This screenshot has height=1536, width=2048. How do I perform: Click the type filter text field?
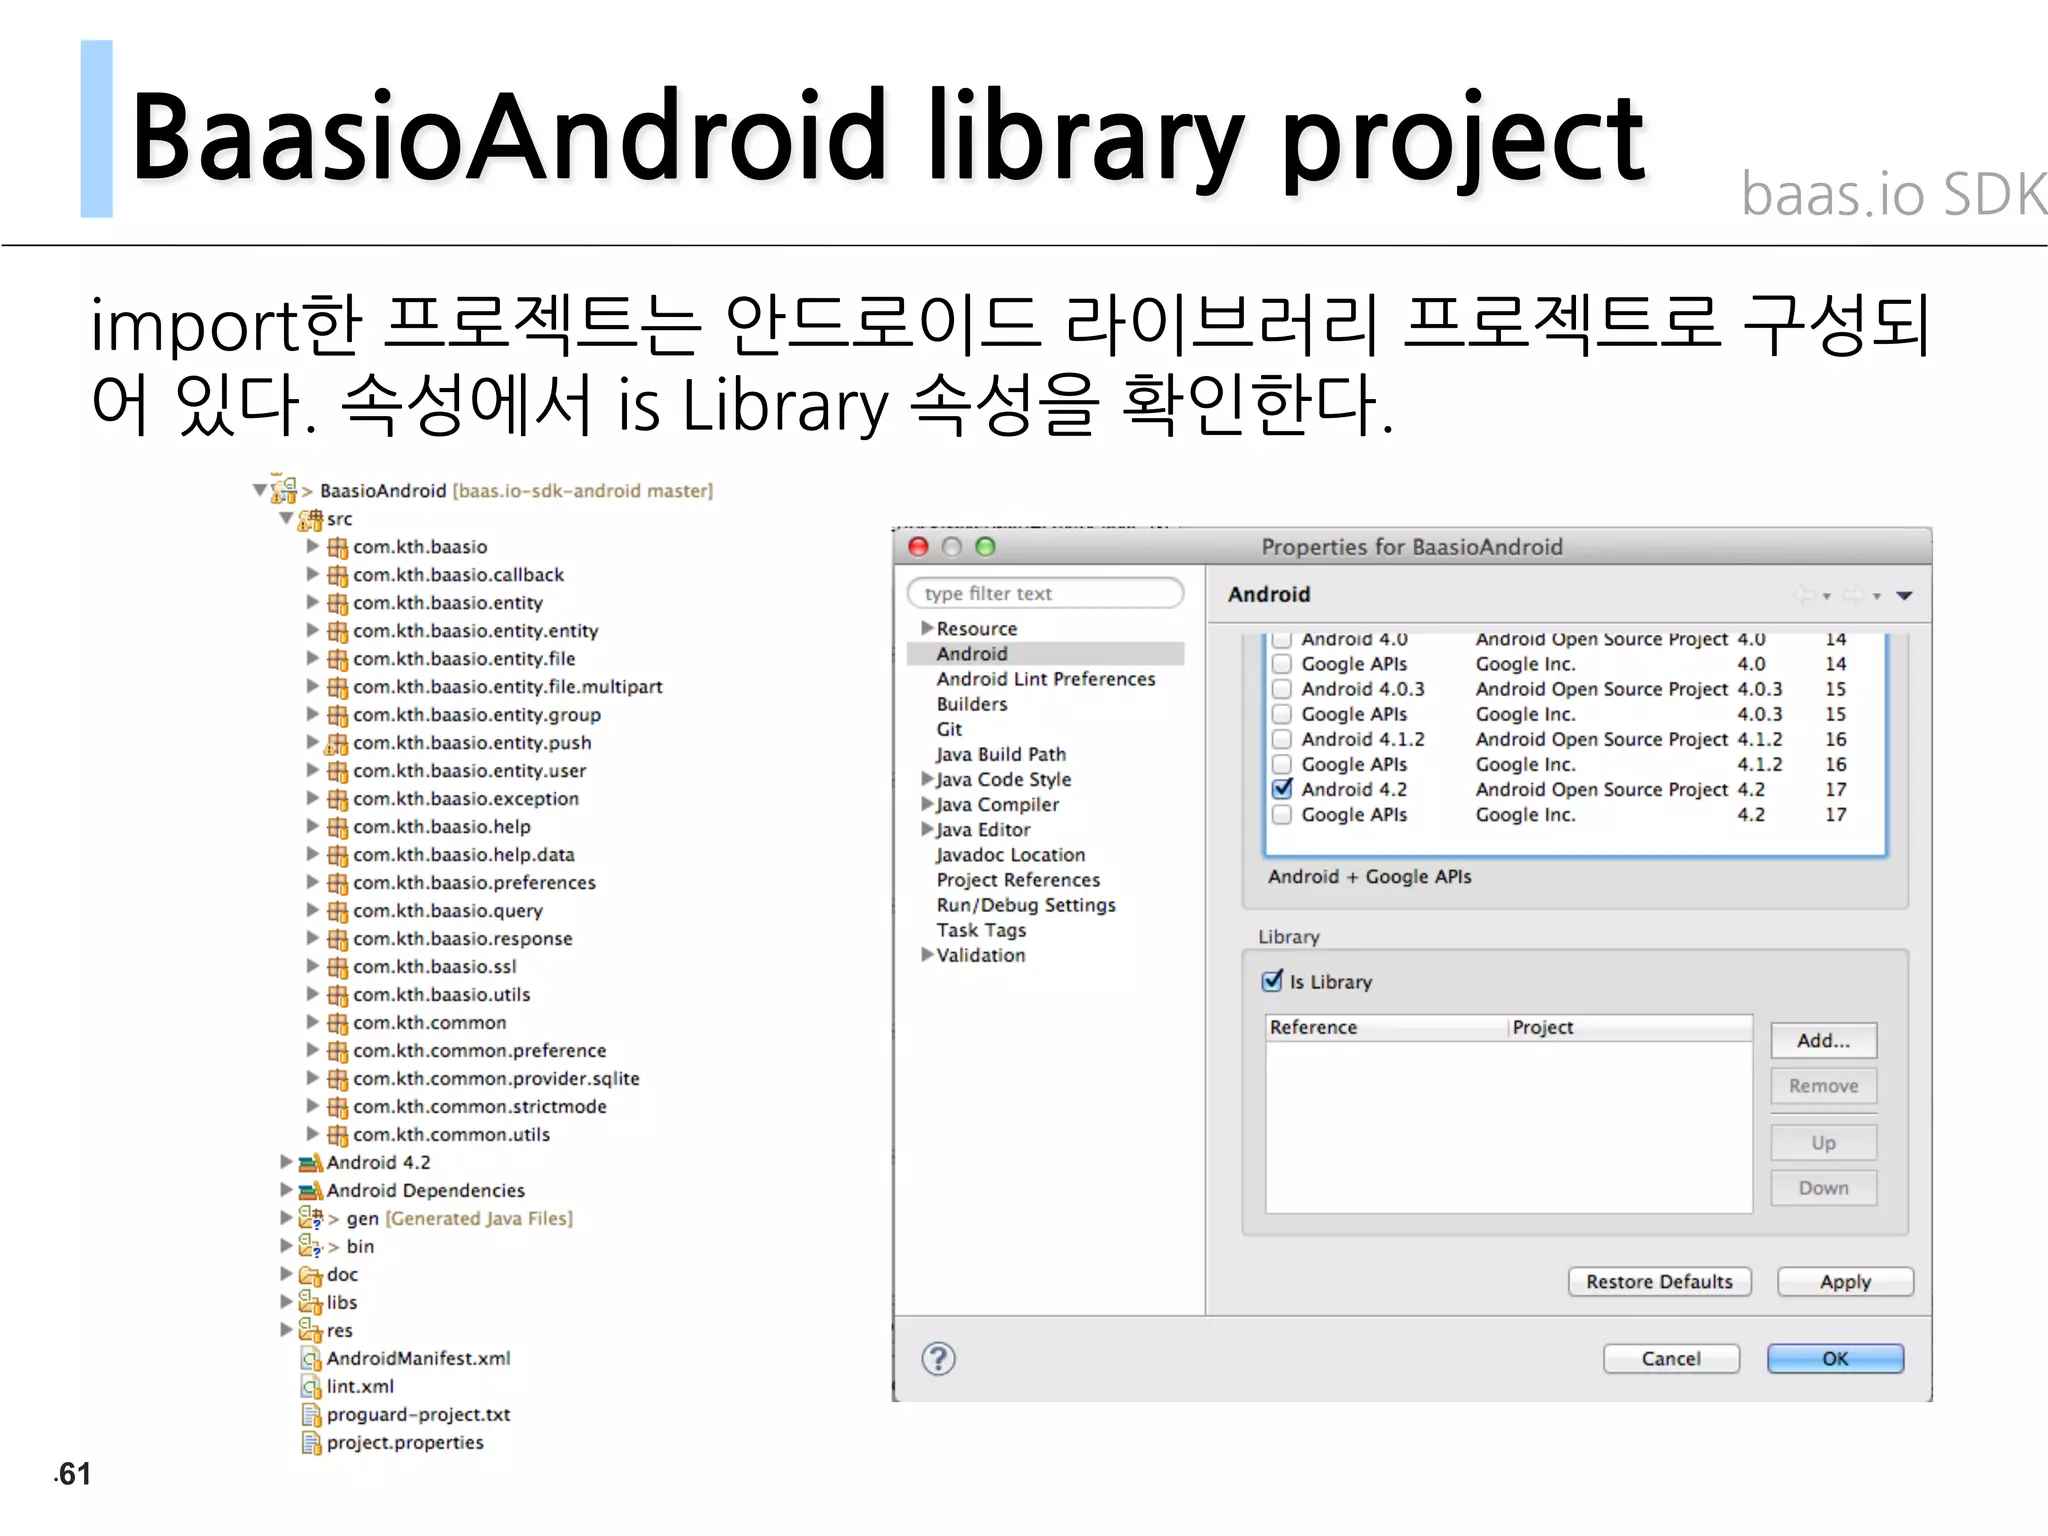pyautogui.click(x=1045, y=593)
